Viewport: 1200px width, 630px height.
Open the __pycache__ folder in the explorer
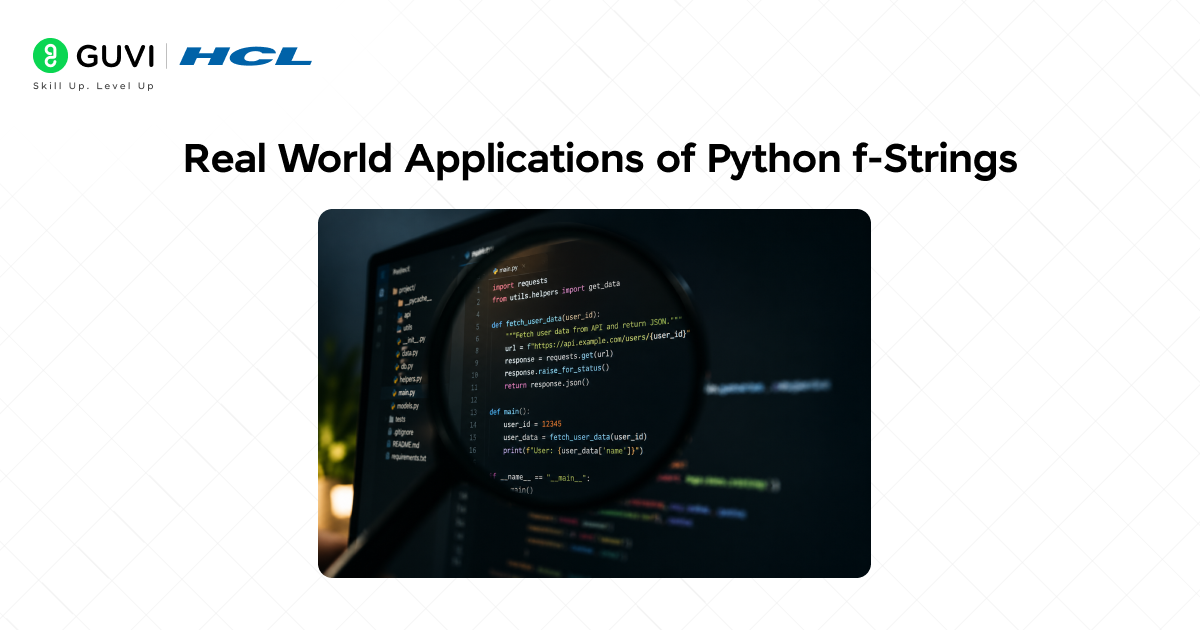point(414,300)
